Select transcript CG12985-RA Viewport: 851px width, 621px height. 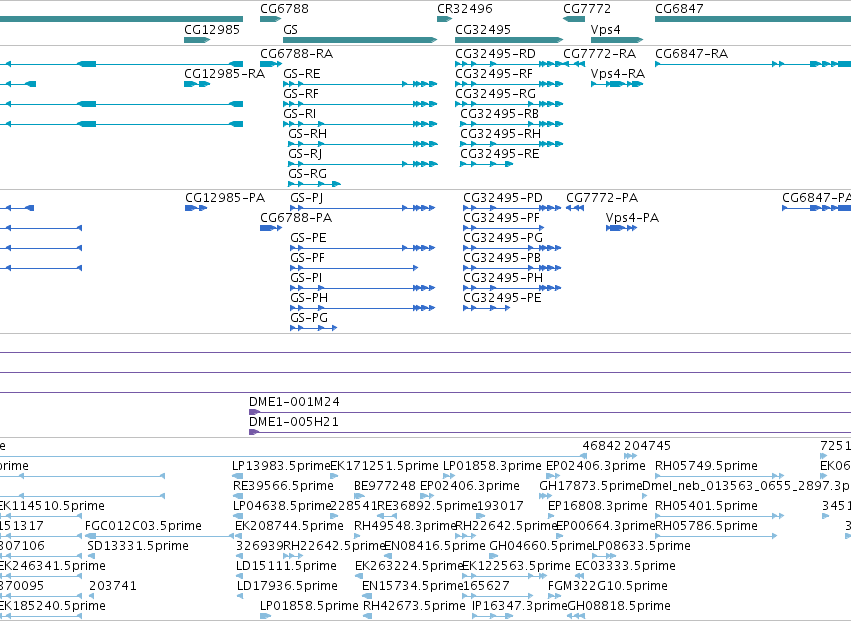pos(197,84)
